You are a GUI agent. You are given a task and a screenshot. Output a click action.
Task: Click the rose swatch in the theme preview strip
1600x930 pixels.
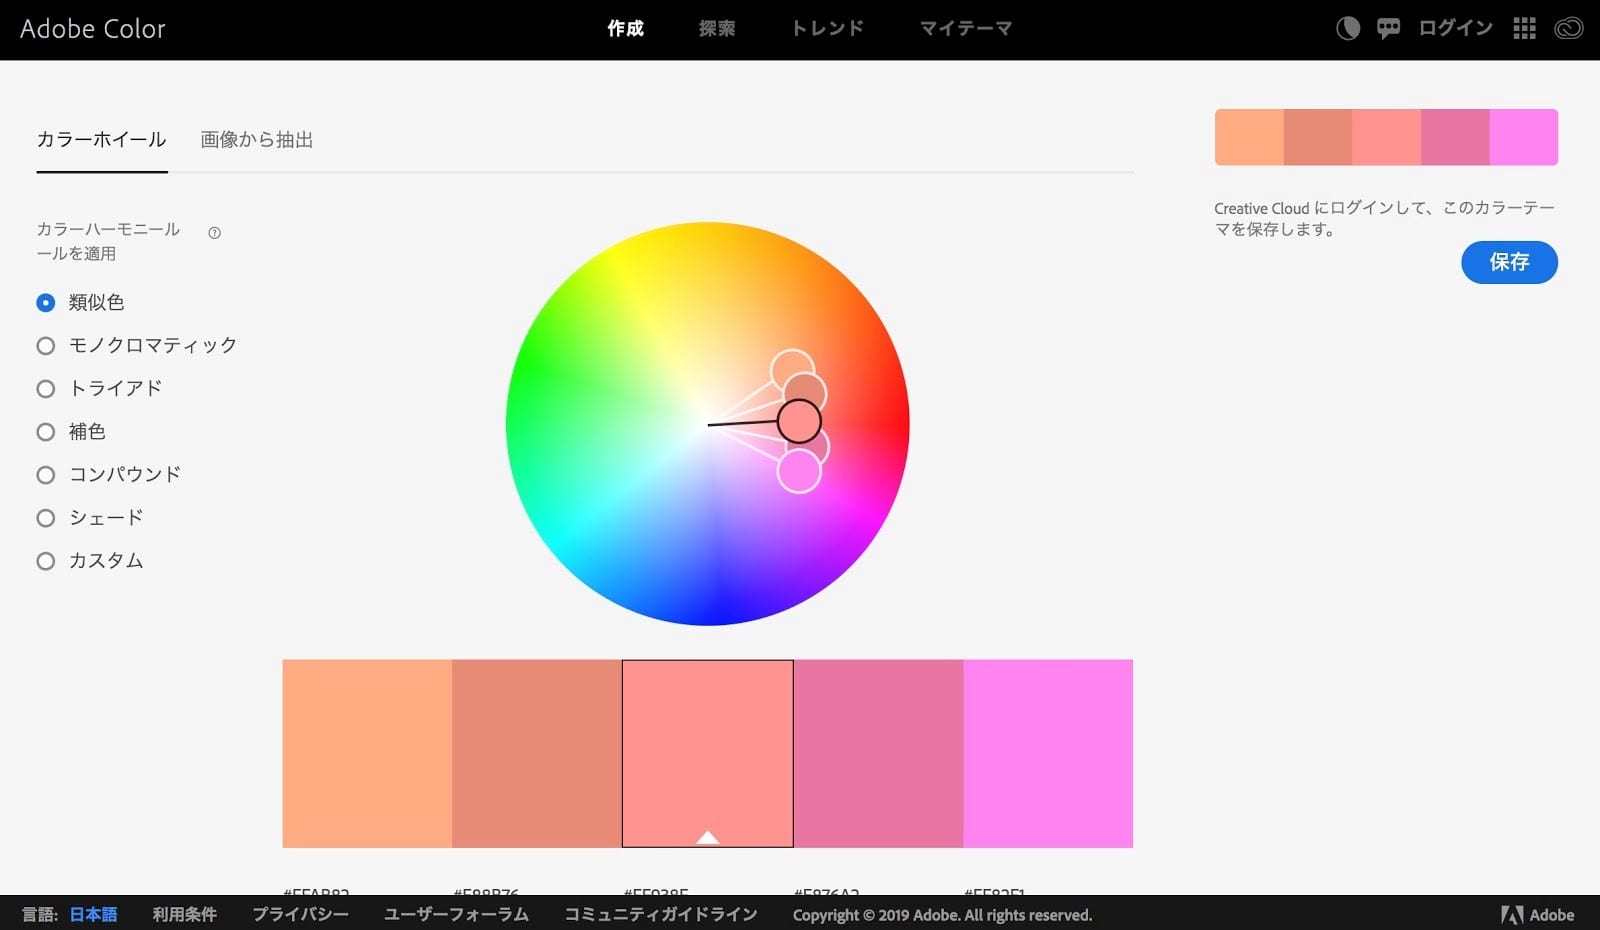point(1455,137)
